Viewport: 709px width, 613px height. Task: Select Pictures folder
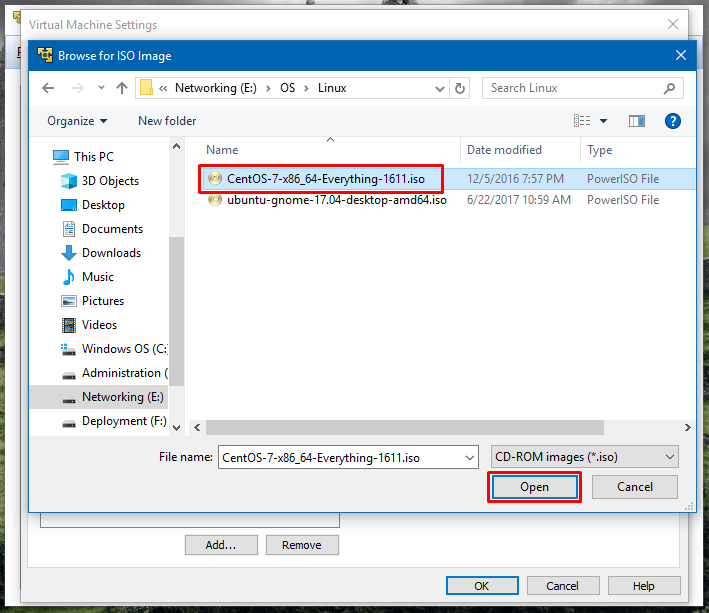coord(103,301)
